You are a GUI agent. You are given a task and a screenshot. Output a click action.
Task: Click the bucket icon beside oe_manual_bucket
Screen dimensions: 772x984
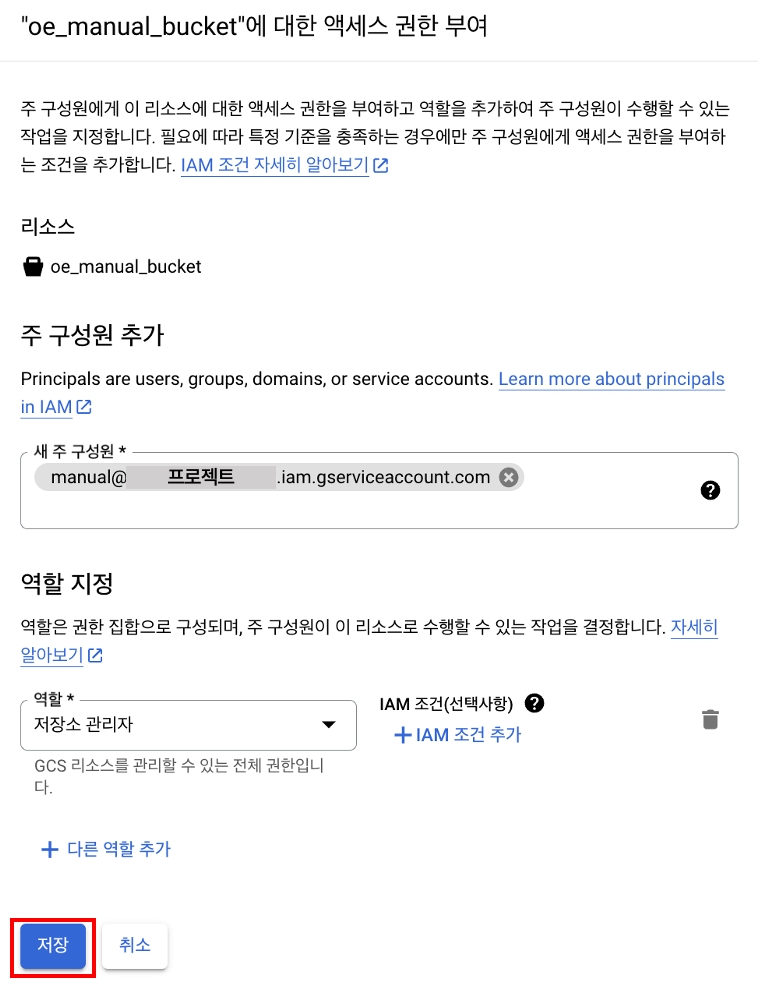click(x=33, y=267)
